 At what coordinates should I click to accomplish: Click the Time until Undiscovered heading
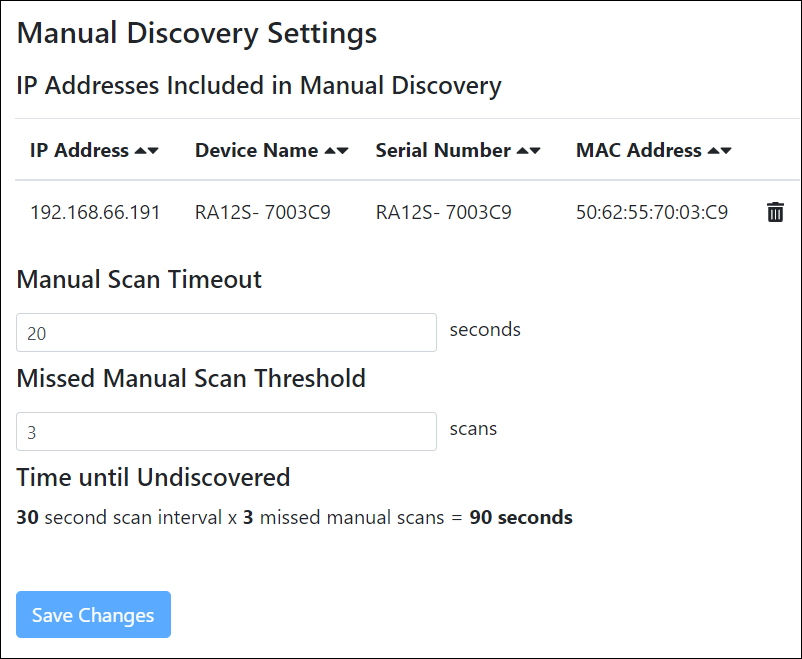click(x=153, y=477)
